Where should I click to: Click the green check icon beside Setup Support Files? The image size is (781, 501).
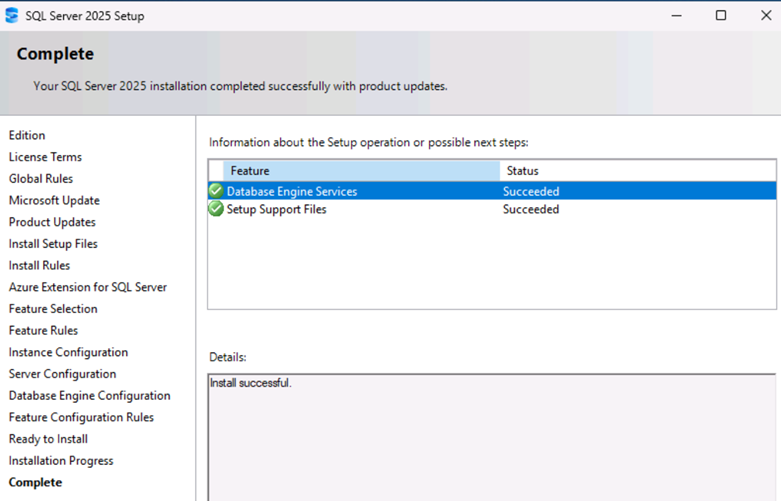(x=216, y=209)
